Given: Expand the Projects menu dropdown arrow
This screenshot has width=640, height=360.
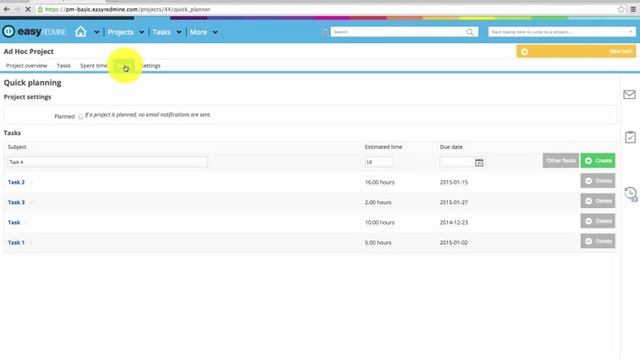Looking at the screenshot, I should 141,32.
